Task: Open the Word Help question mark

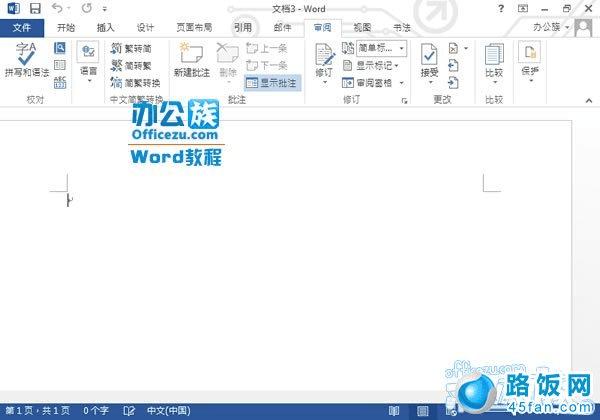Action: [x=501, y=8]
